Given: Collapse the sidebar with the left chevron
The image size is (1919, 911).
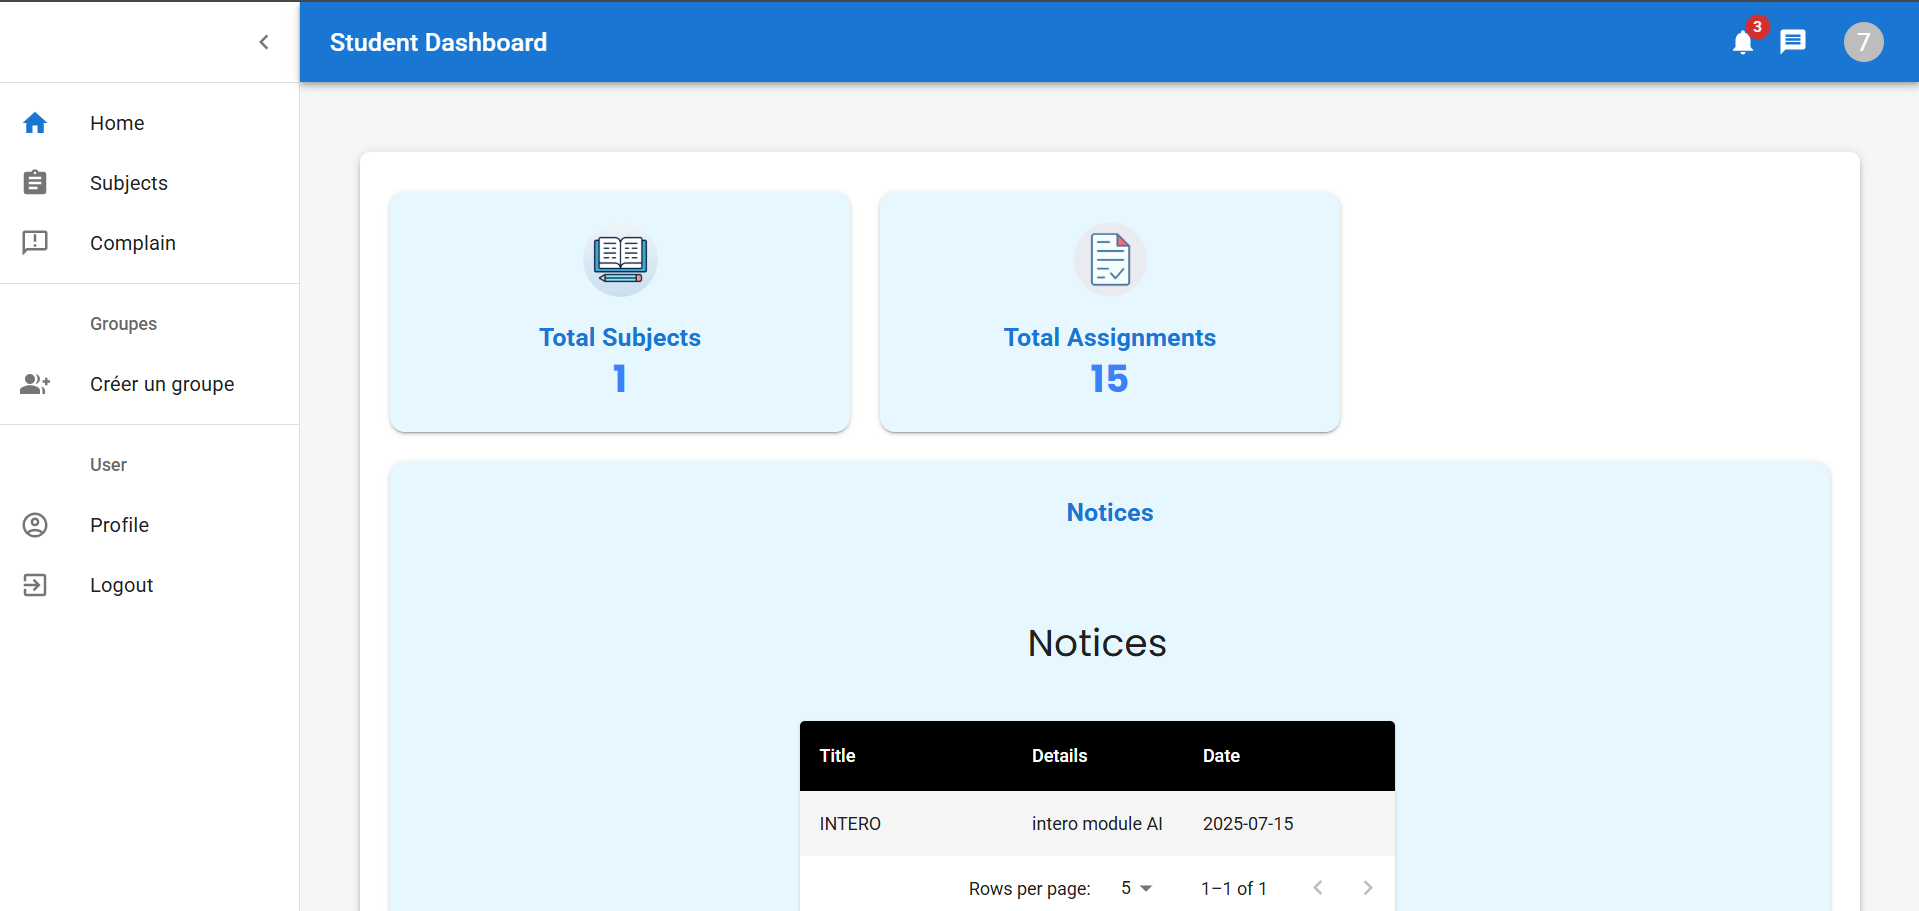Looking at the screenshot, I should 264,42.
